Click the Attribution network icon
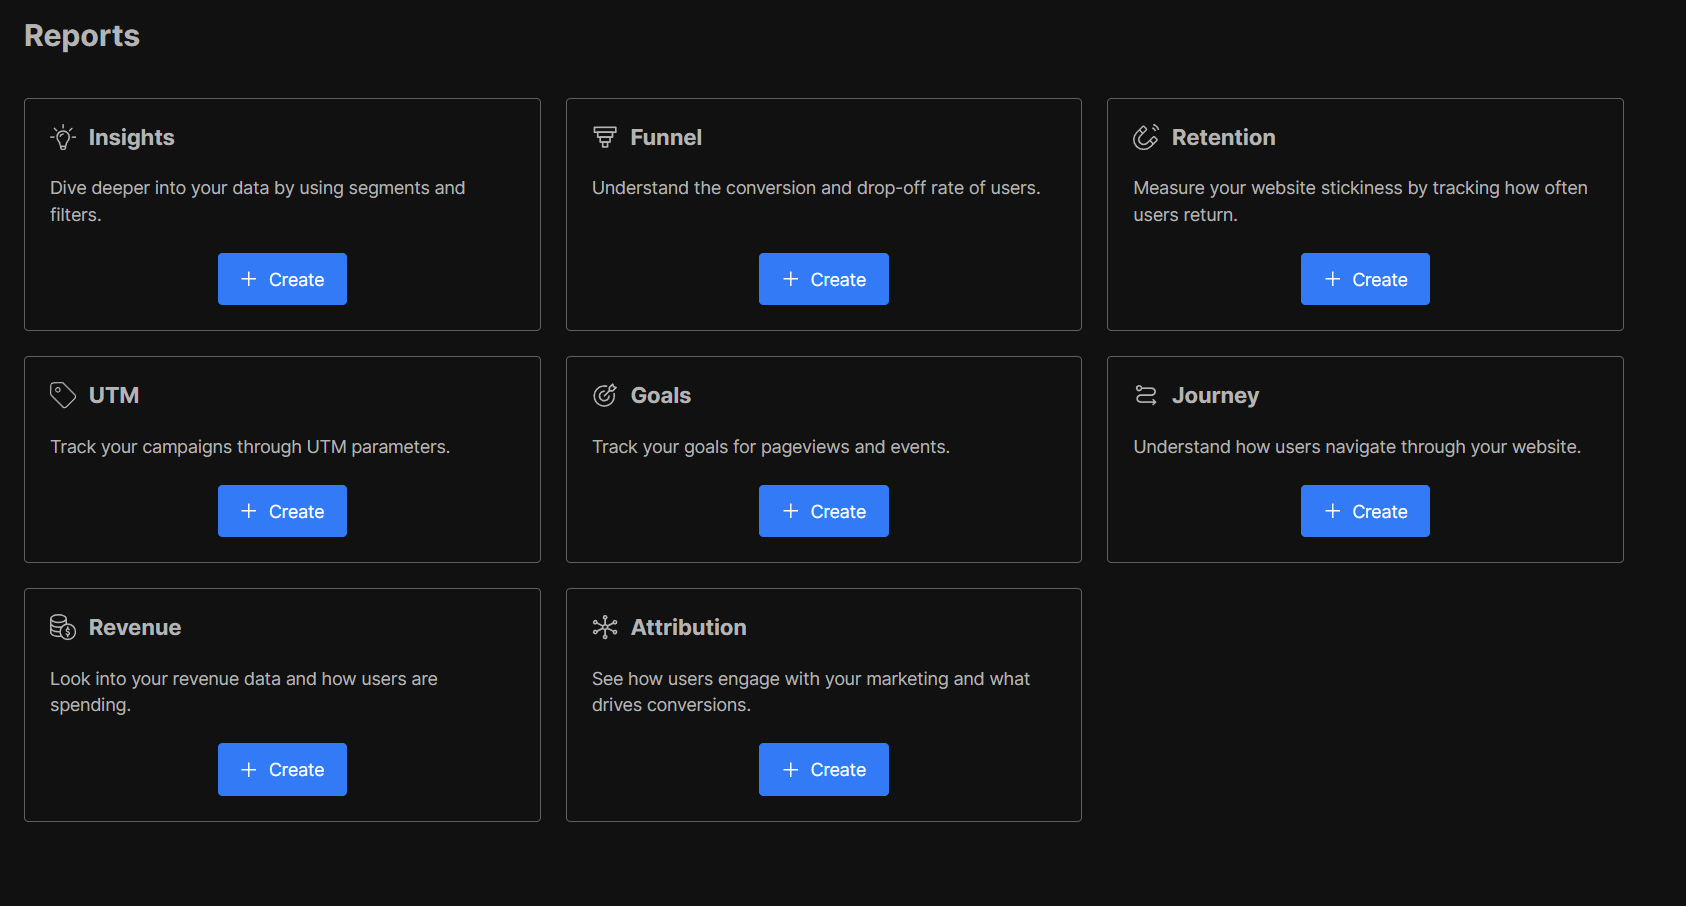The height and width of the screenshot is (906, 1686). [x=605, y=627]
